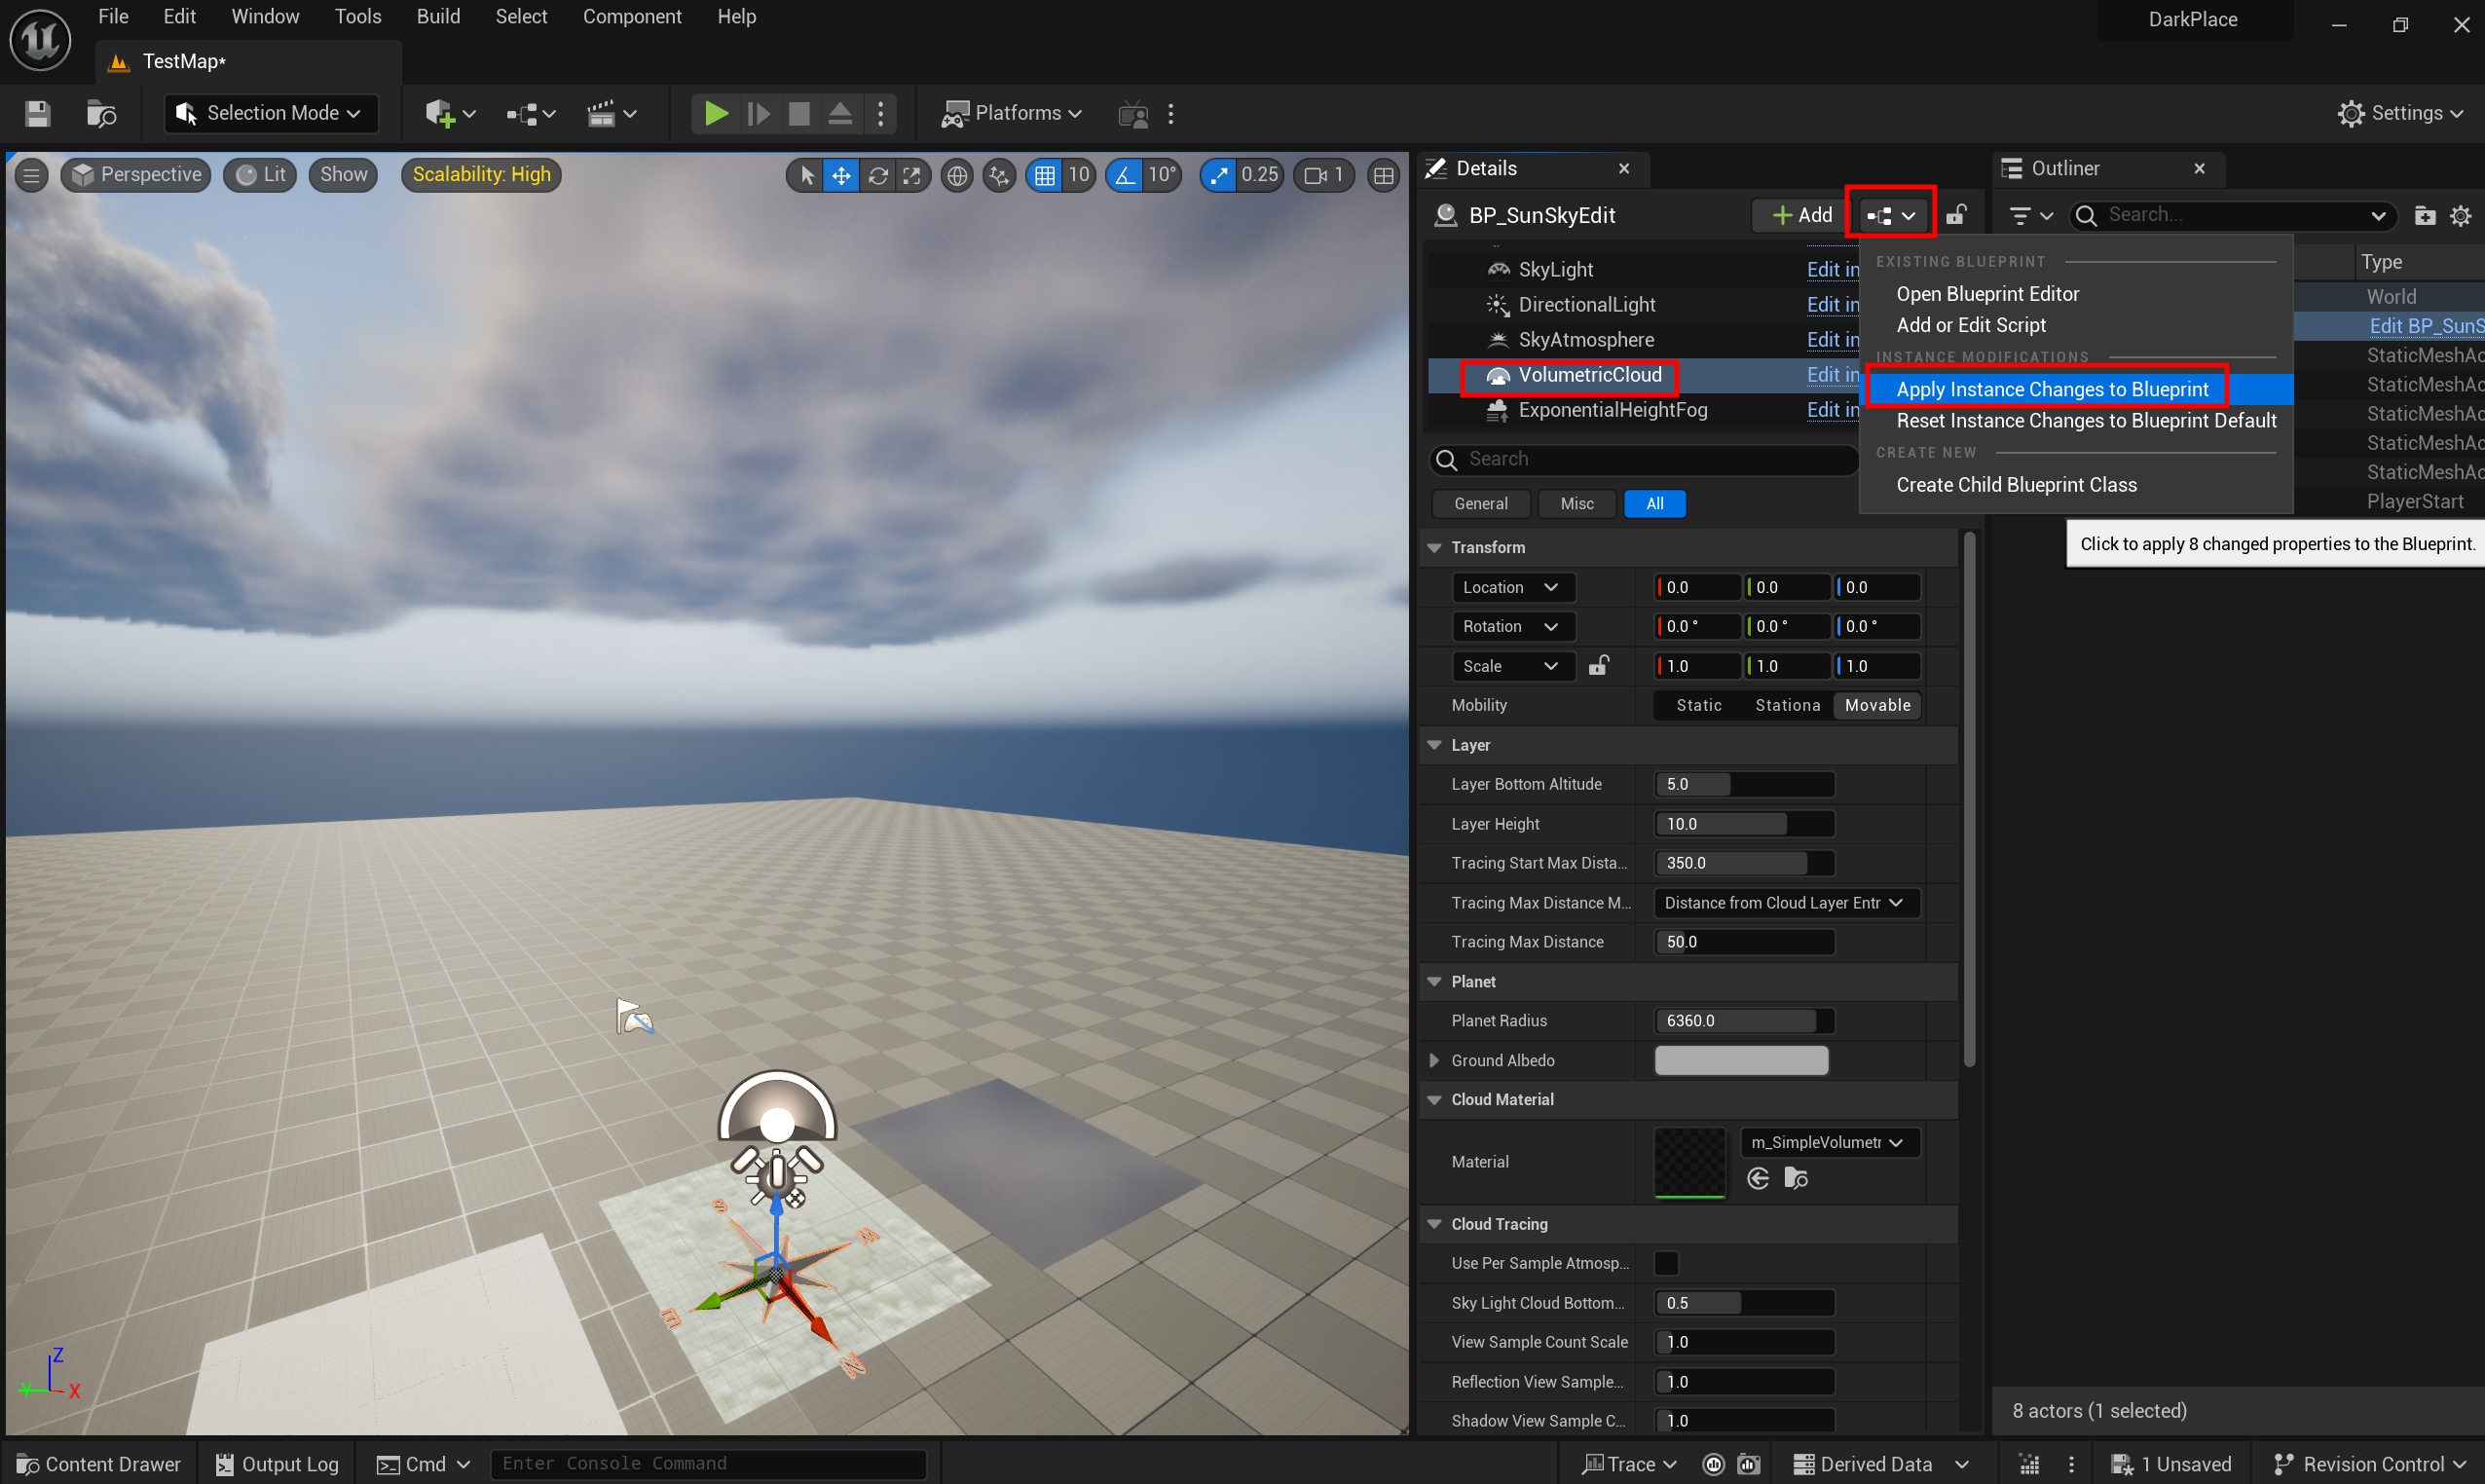Expand the Ground Albedo property

[x=1434, y=1060]
